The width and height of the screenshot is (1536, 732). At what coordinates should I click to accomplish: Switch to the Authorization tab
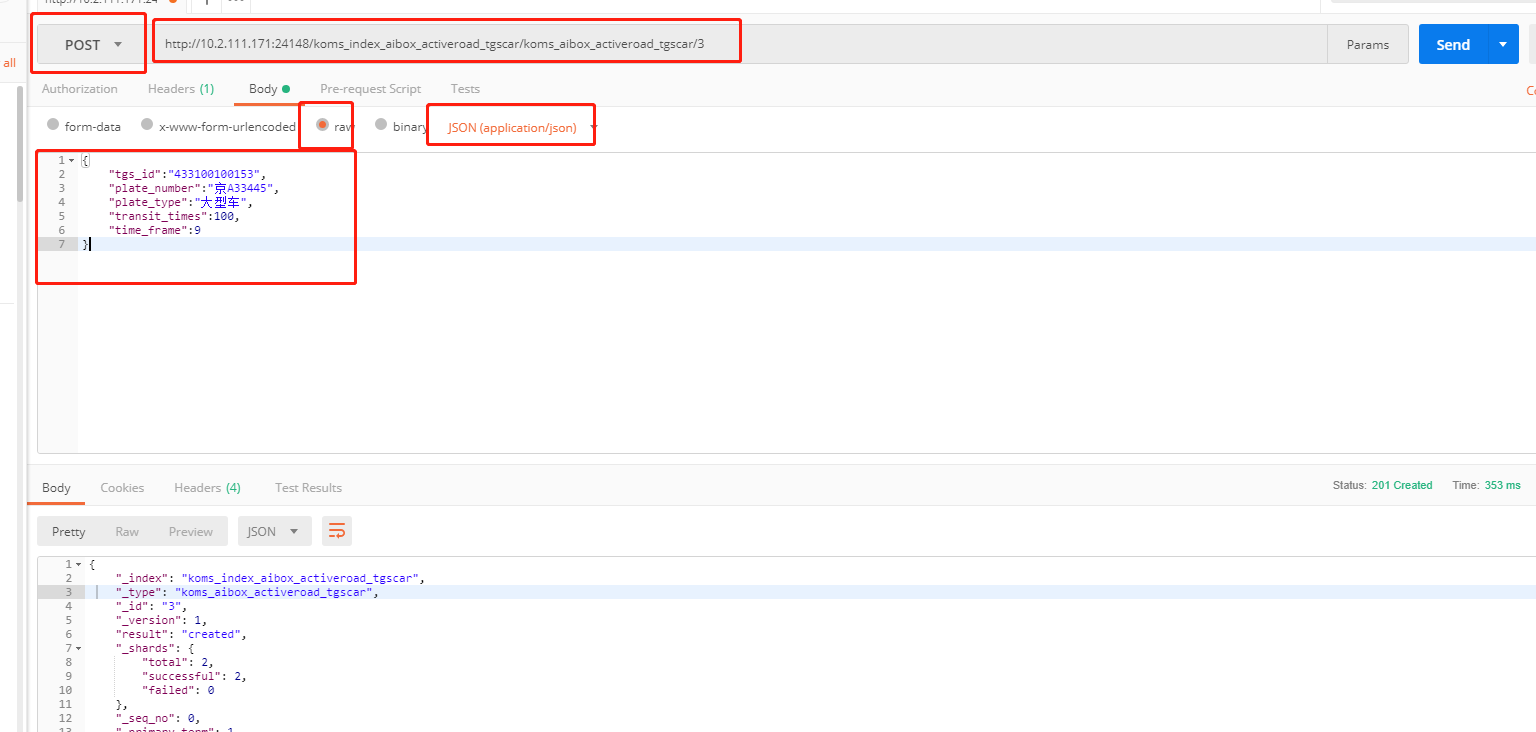[x=80, y=89]
